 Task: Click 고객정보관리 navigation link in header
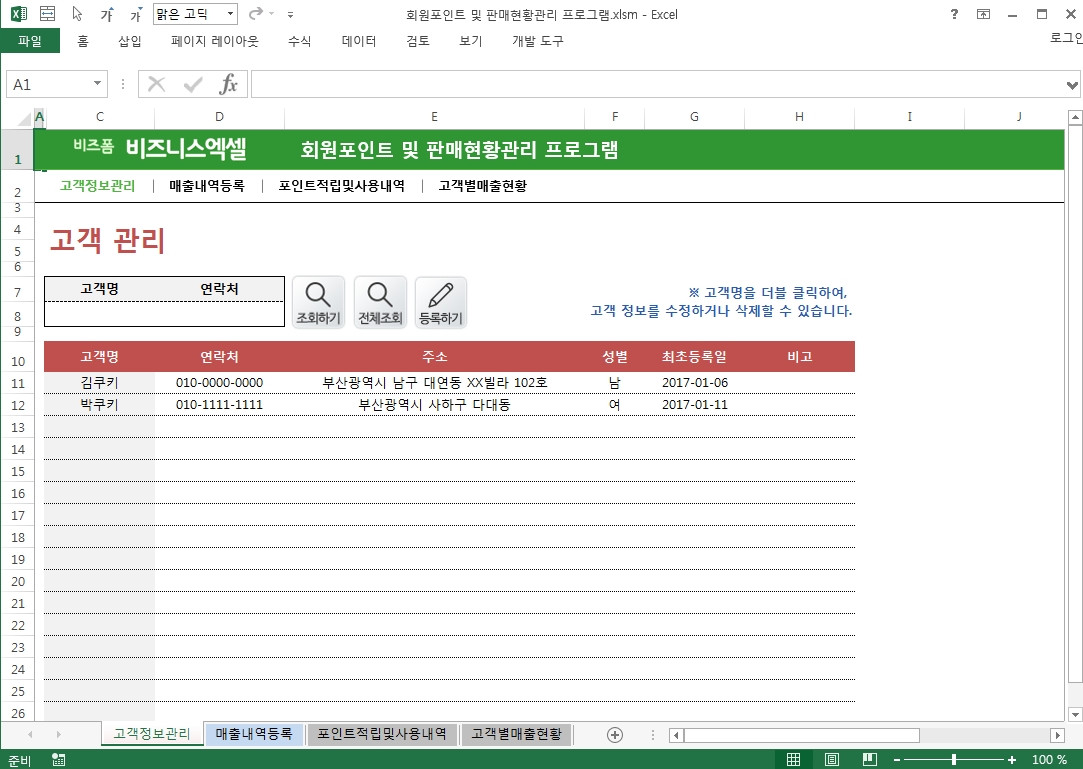(97, 186)
